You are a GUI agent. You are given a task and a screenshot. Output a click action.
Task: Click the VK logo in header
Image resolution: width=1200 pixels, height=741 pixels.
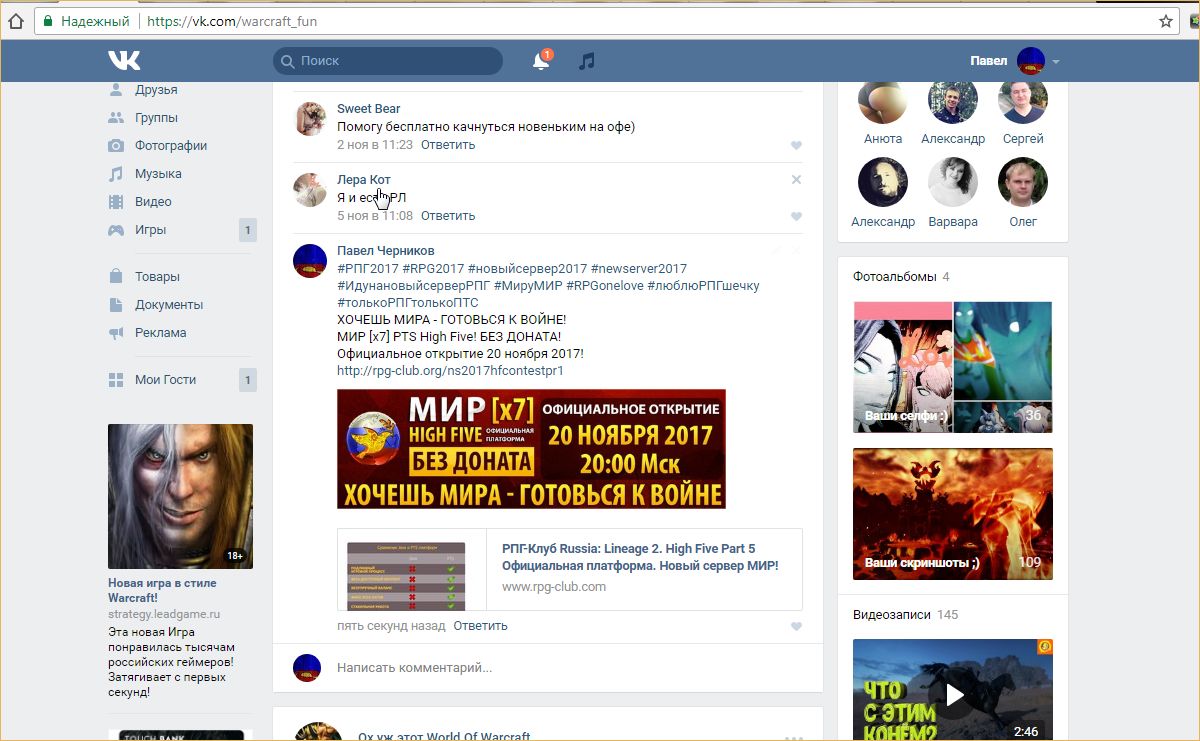[x=125, y=61]
